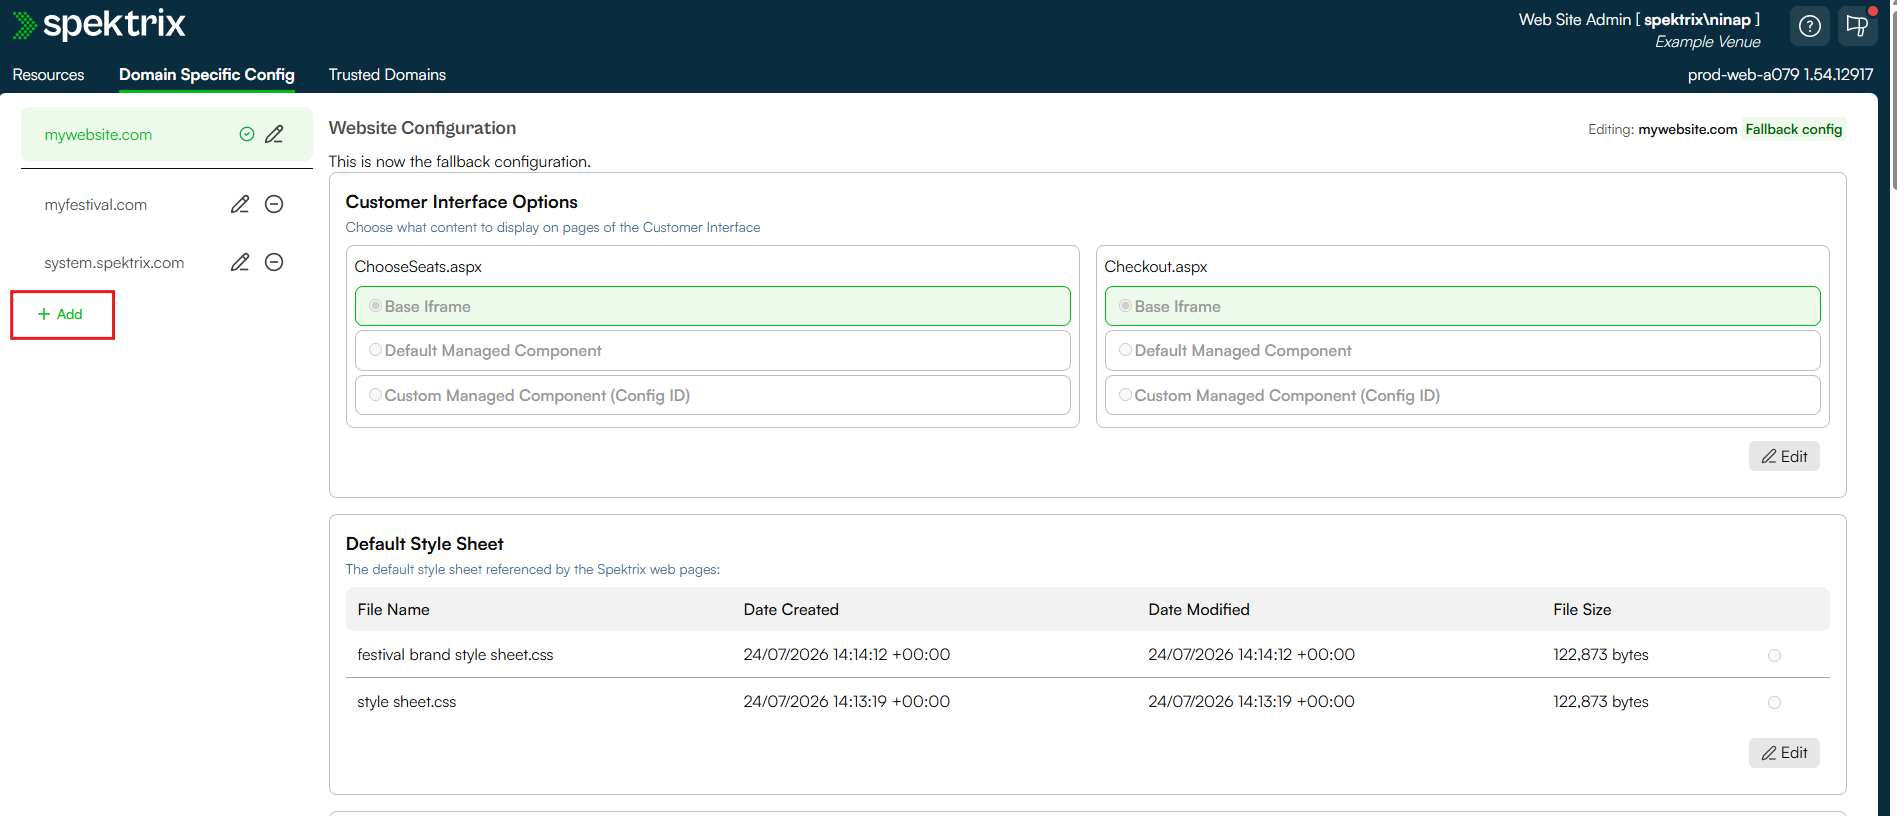Select mywebsite.com in the domain list

[x=98, y=134]
